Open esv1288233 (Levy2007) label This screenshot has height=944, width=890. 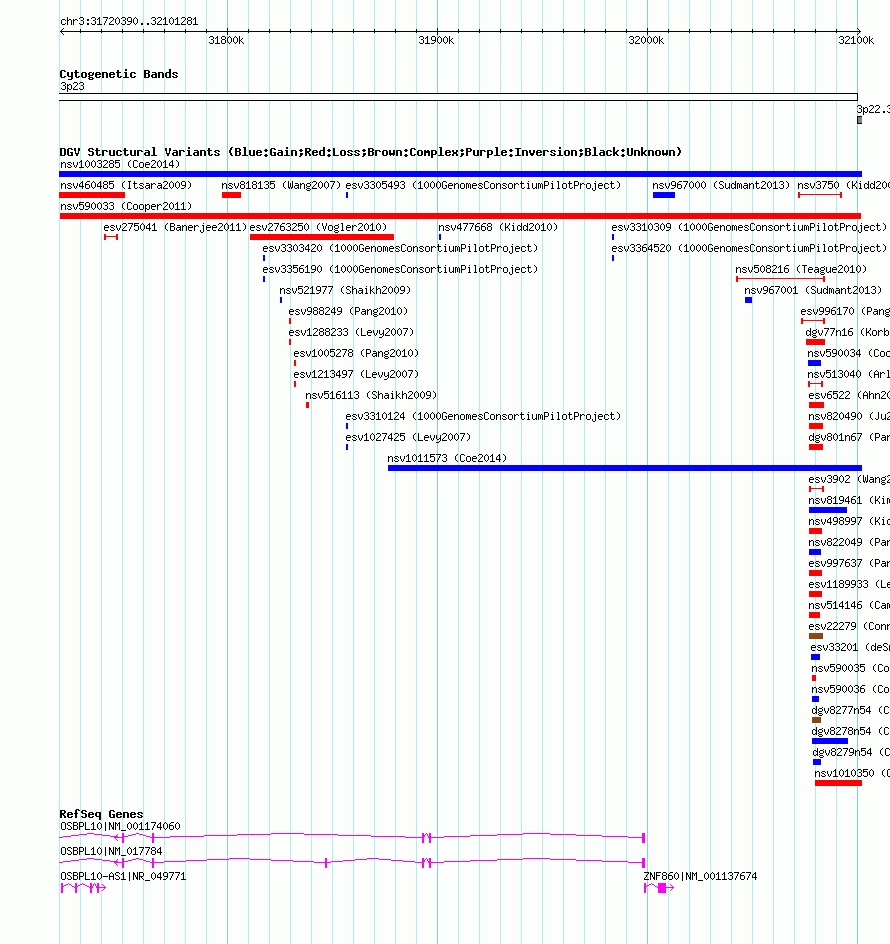pos(351,333)
